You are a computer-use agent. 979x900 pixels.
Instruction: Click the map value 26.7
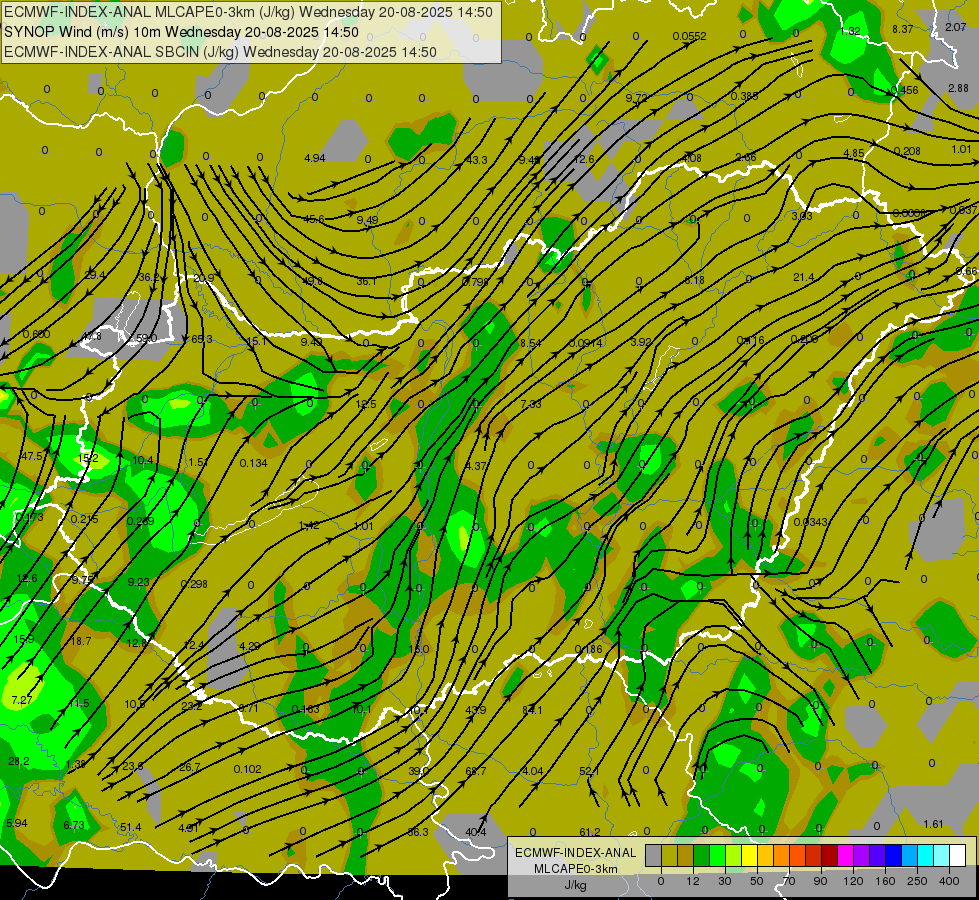190,767
